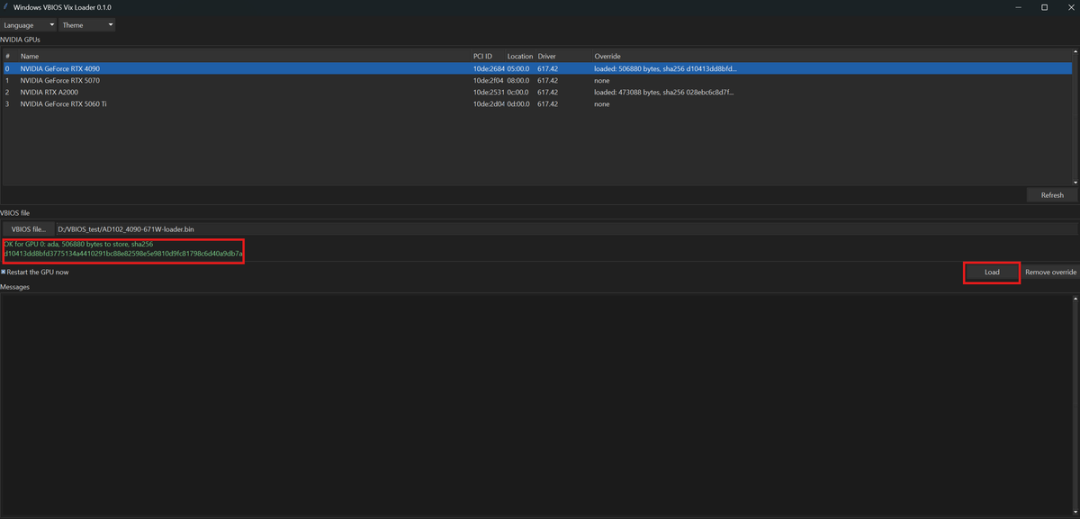
Task: Click the GPU list scrollbar down arrow
Action: (1076, 182)
